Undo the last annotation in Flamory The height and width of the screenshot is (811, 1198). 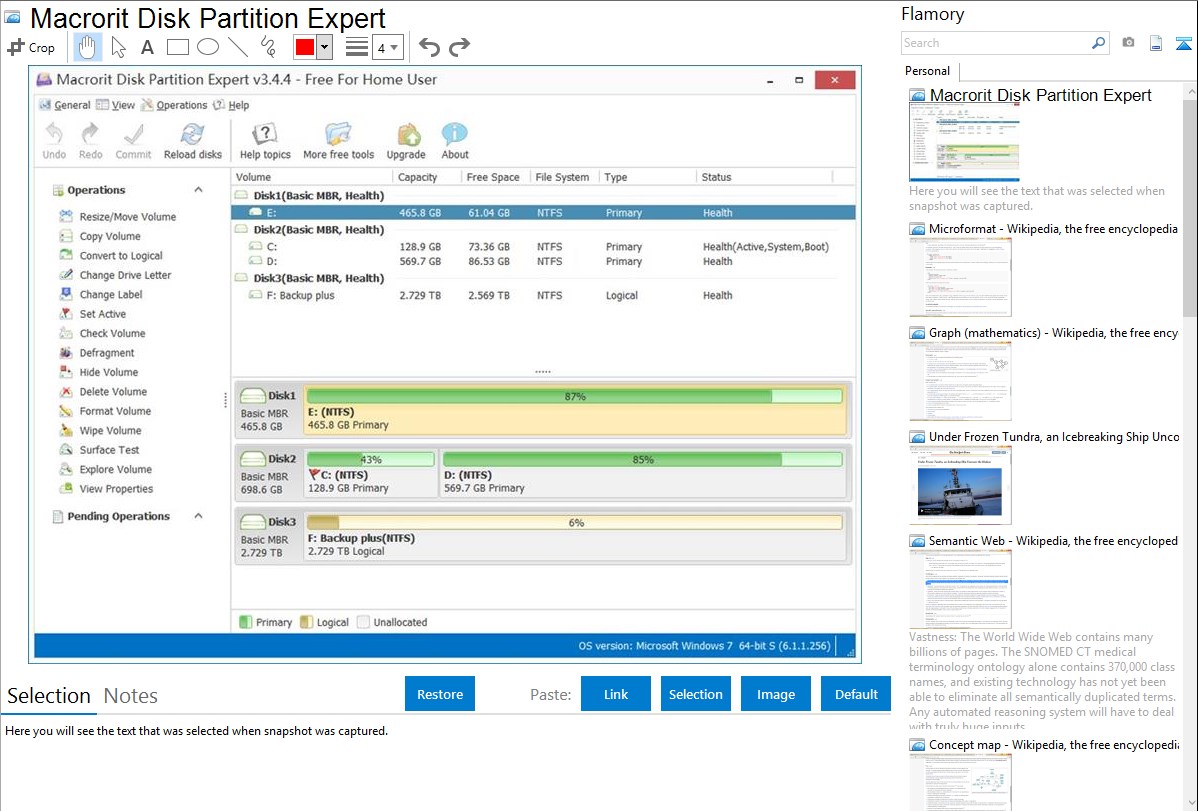tap(429, 47)
